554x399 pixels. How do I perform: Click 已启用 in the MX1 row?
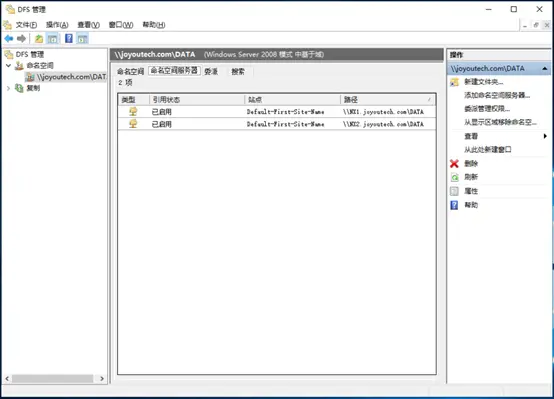click(x=161, y=112)
